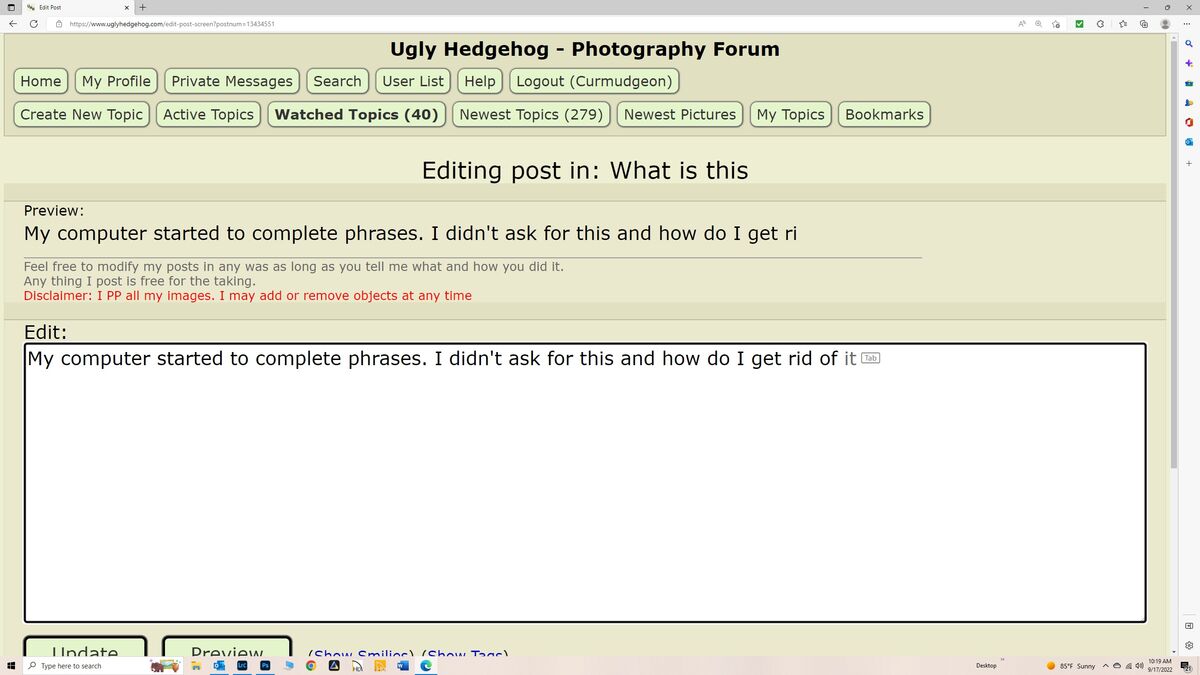
Task: Toggle the weather widget showing 85°F Sunny
Action: (1073, 665)
